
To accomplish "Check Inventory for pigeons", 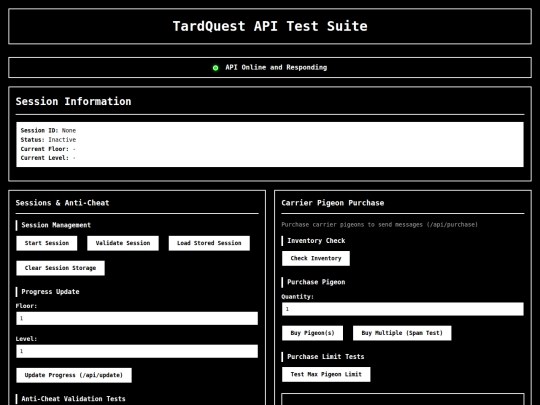I will coord(316,258).
